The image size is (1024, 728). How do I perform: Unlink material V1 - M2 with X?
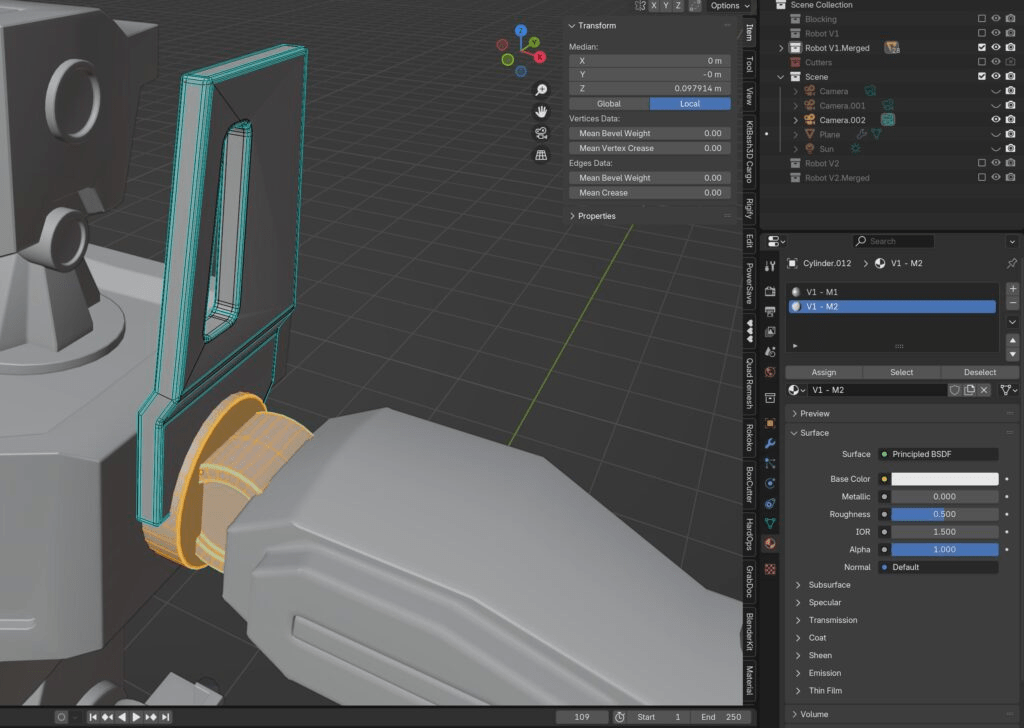click(x=984, y=390)
